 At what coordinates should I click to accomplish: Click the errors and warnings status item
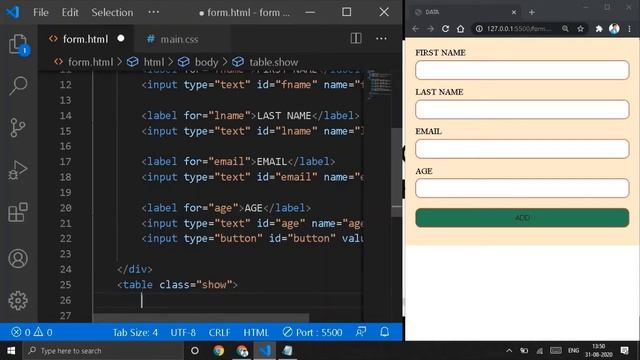[32, 332]
